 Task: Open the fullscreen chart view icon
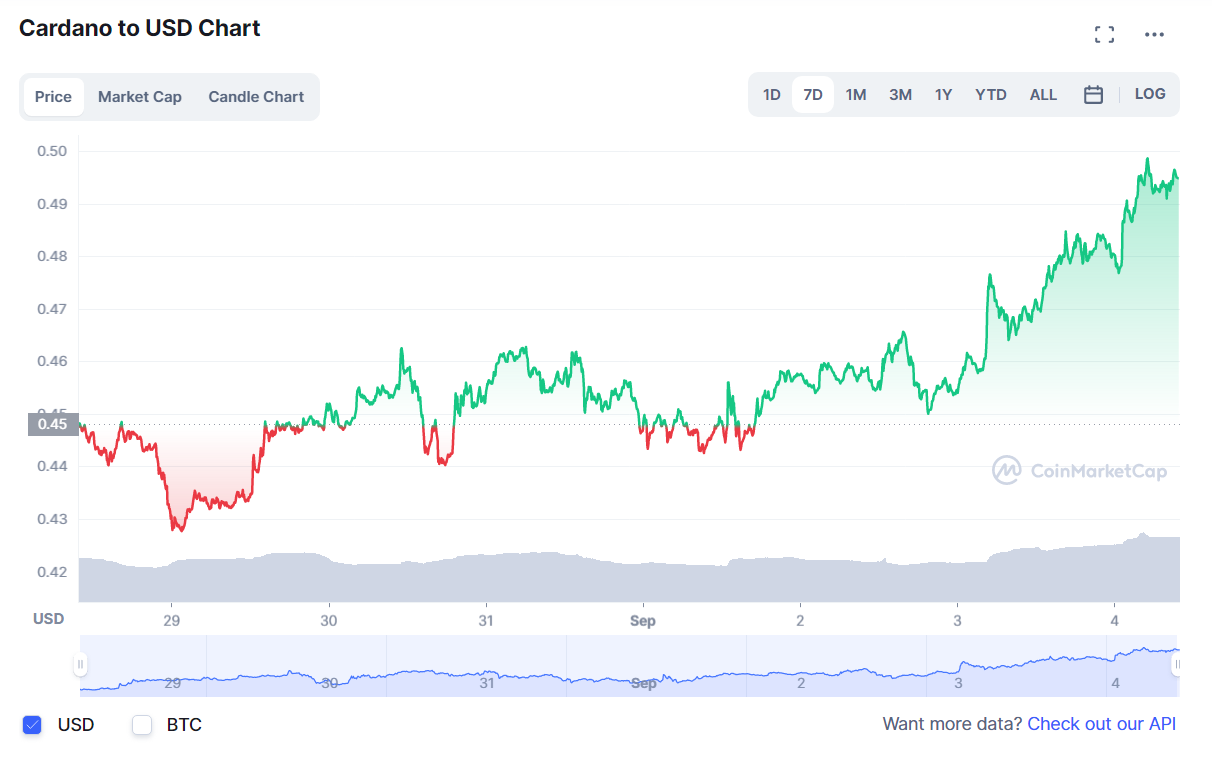point(1104,35)
